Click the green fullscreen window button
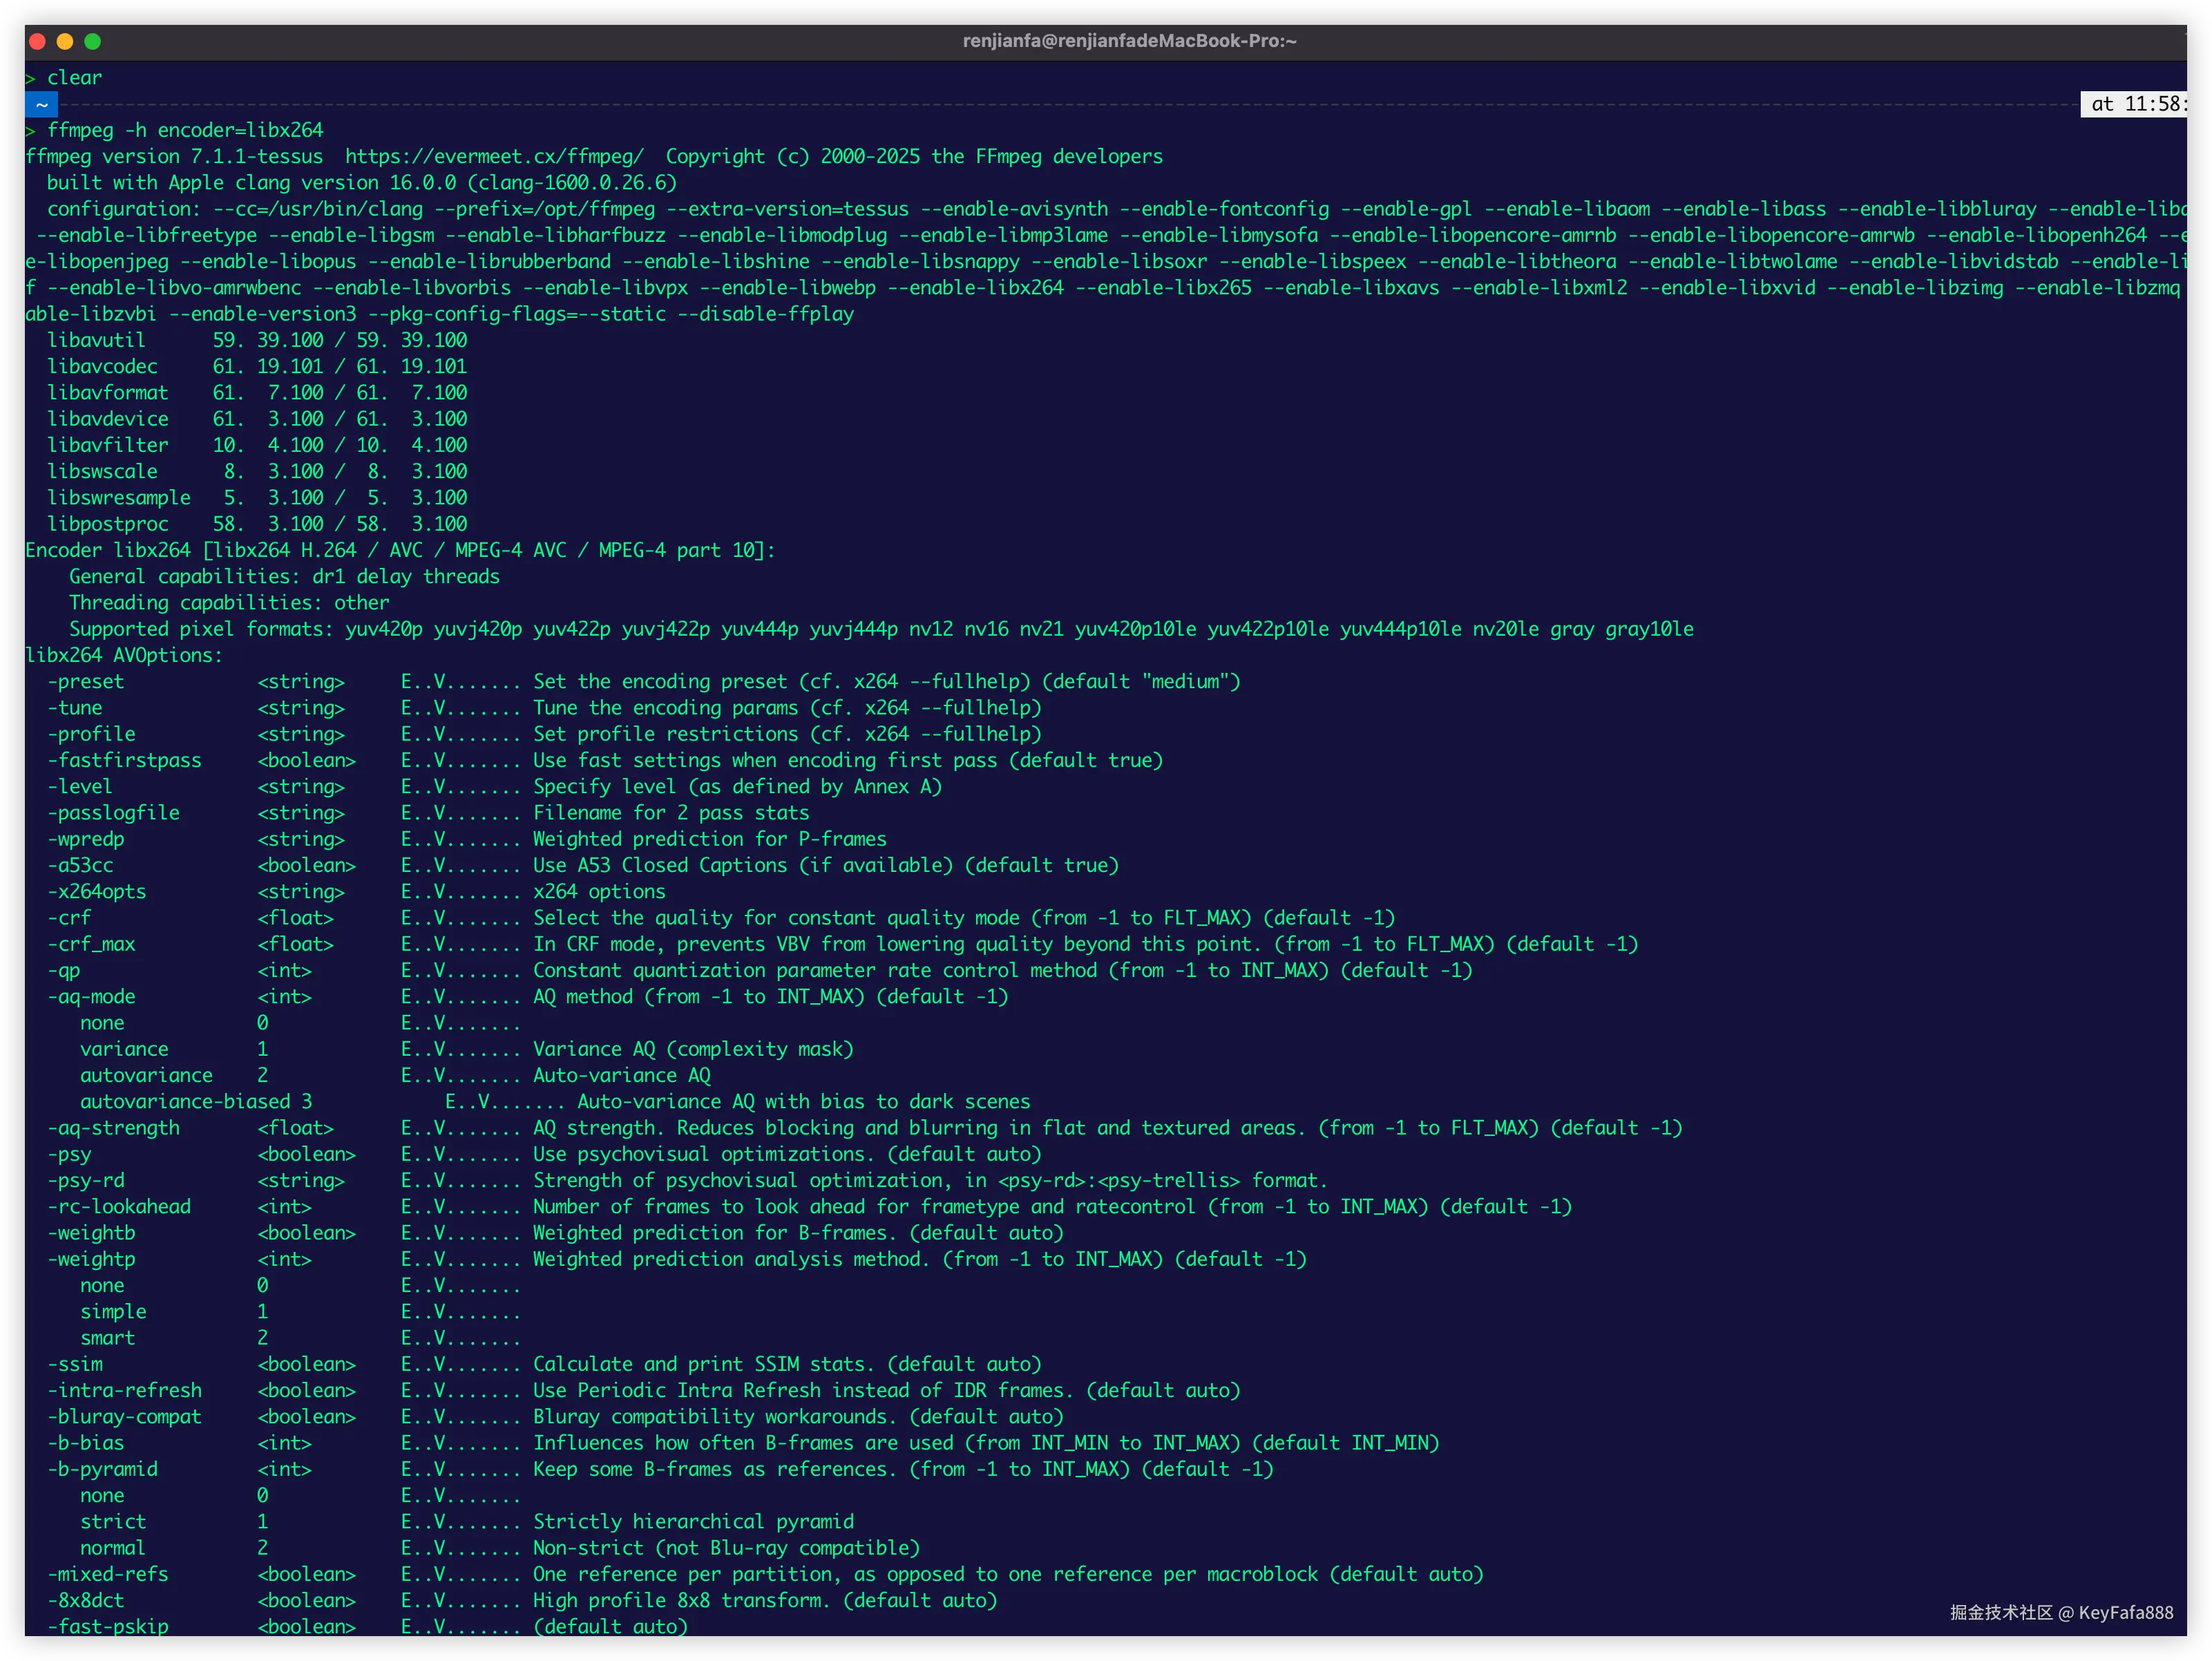Viewport: 2212px width, 1661px height. [x=93, y=41]
